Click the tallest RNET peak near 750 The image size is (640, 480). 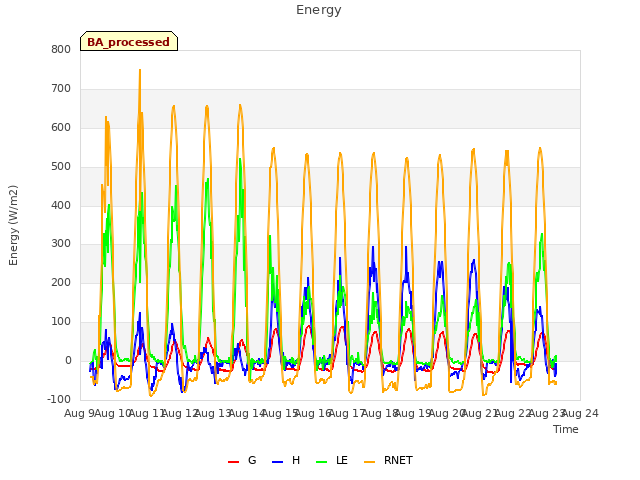140,70
